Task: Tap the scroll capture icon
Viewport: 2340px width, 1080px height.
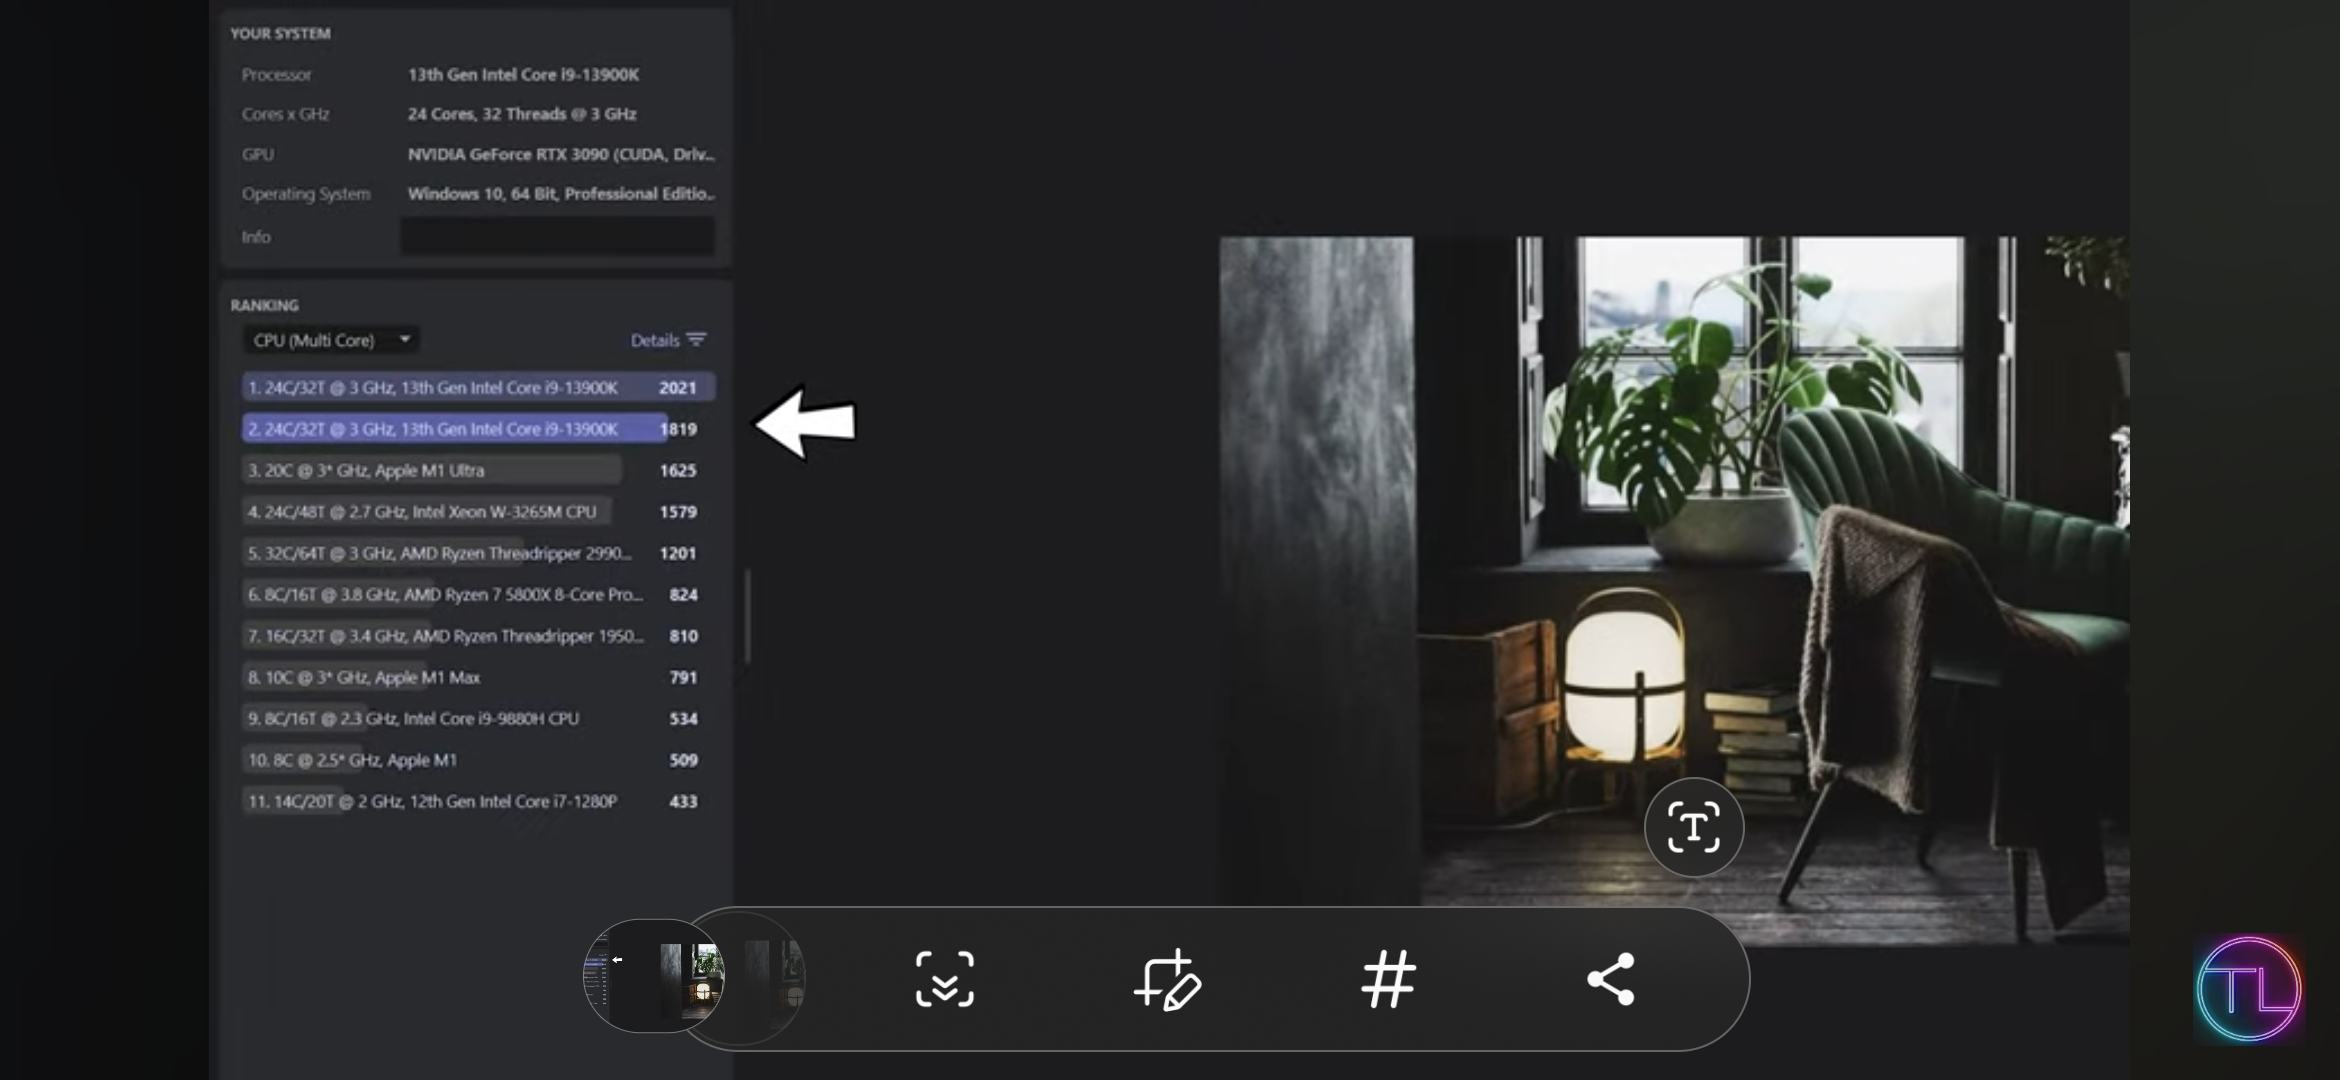Action: click(944, 979)
